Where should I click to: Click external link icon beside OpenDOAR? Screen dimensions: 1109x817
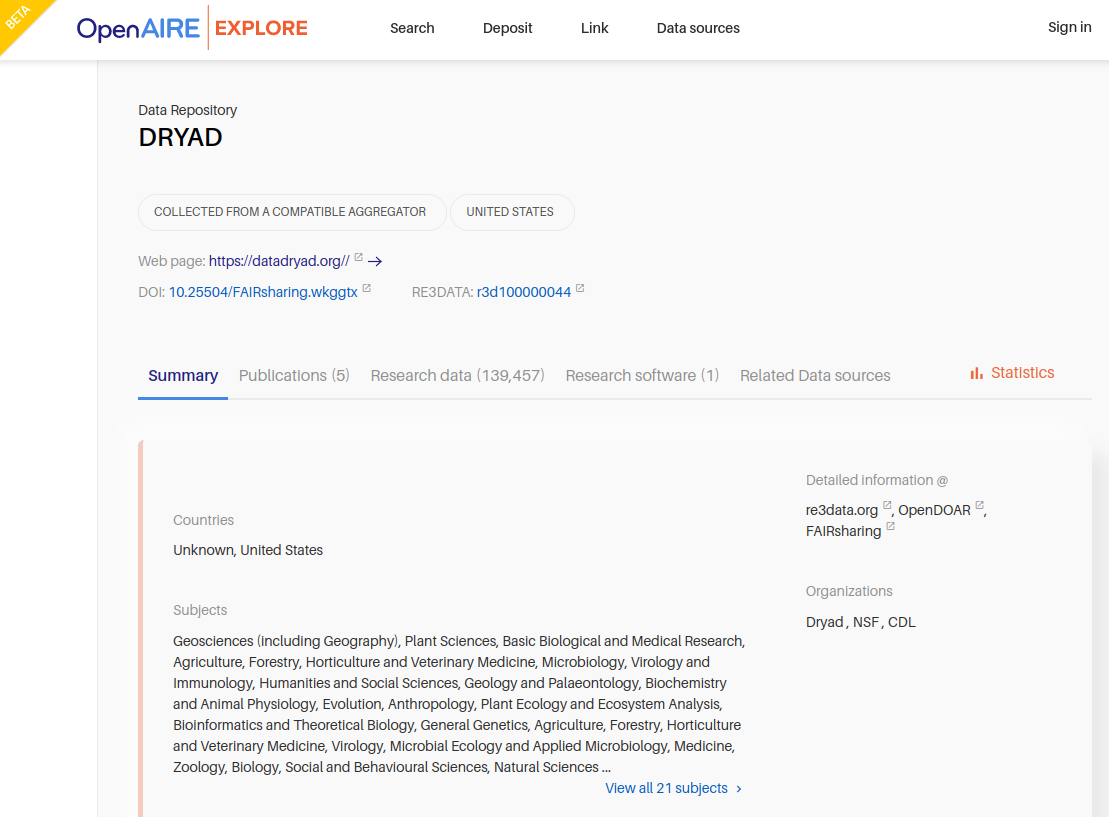[x=980, y=505]
